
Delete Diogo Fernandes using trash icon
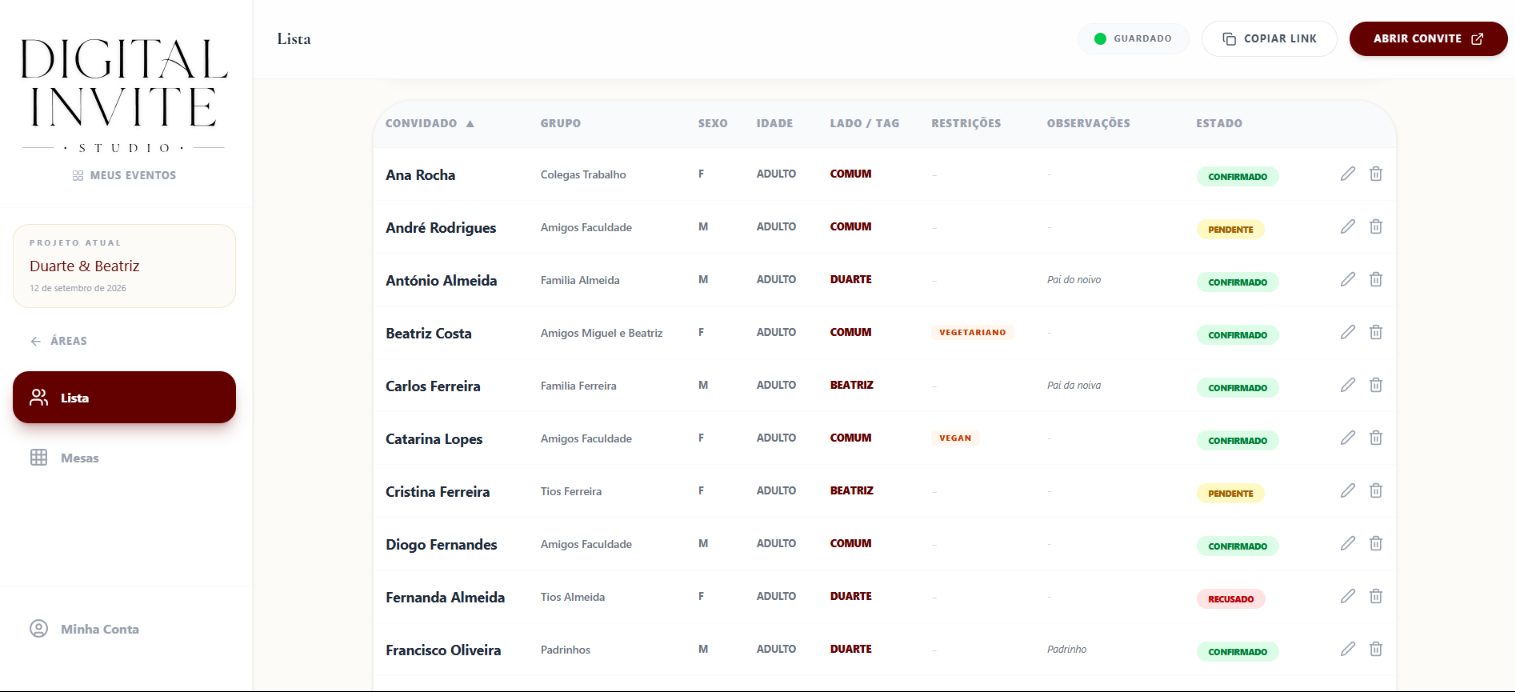pyautogui.click(x=1376, y=544)
